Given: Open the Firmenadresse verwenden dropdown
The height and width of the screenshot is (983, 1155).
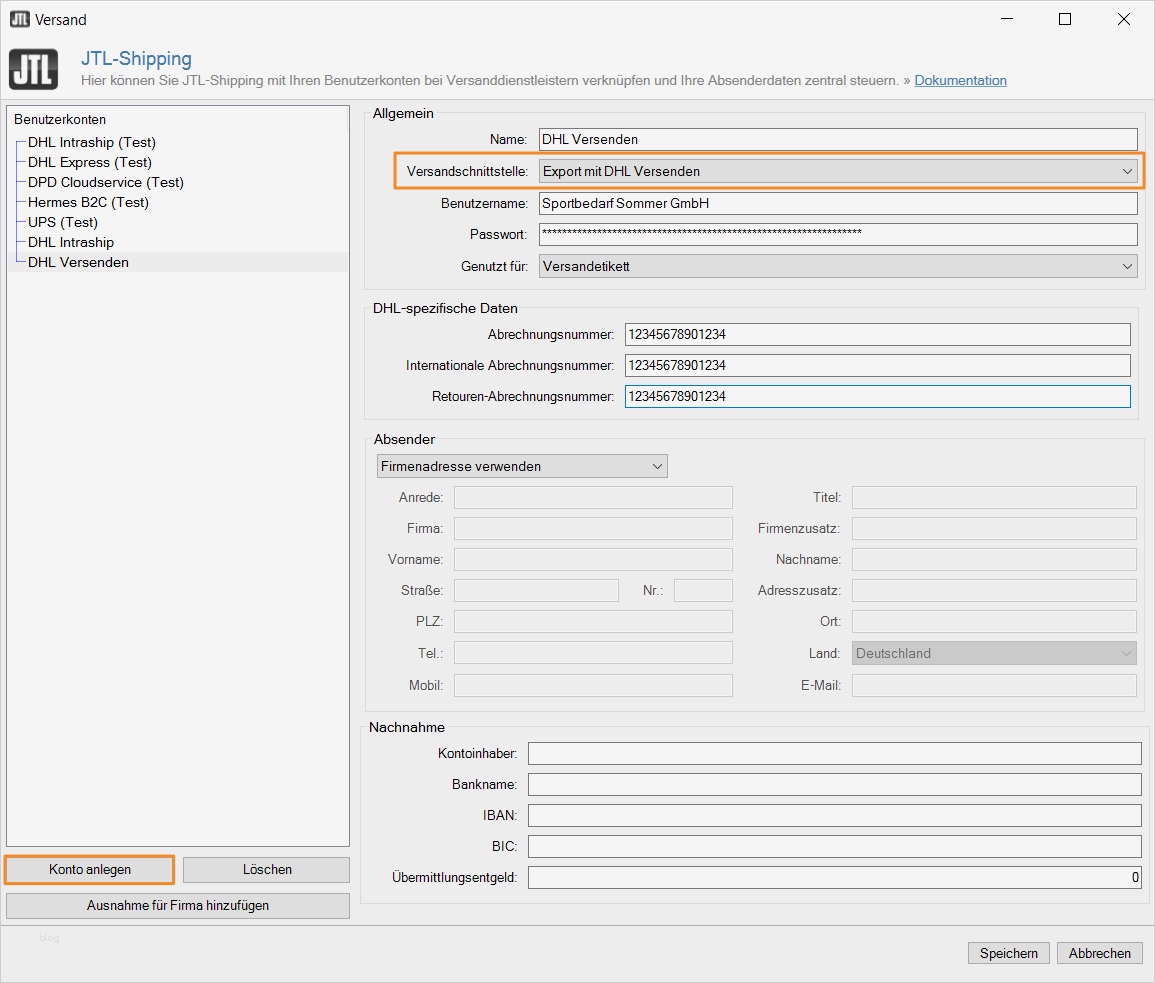Looking at the screenshot, I should click(x=522, y=466).
